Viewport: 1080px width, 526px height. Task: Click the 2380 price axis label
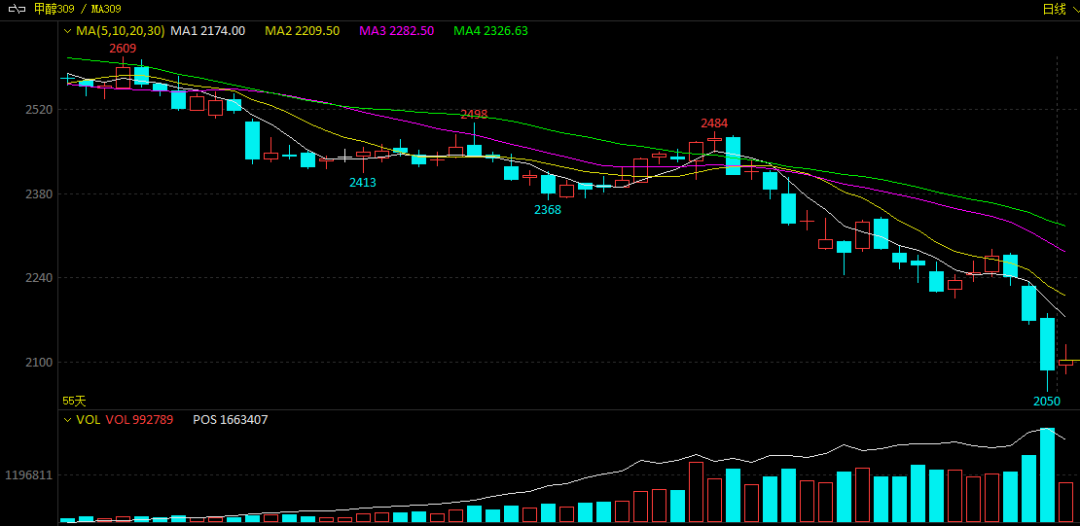[38, 194]
